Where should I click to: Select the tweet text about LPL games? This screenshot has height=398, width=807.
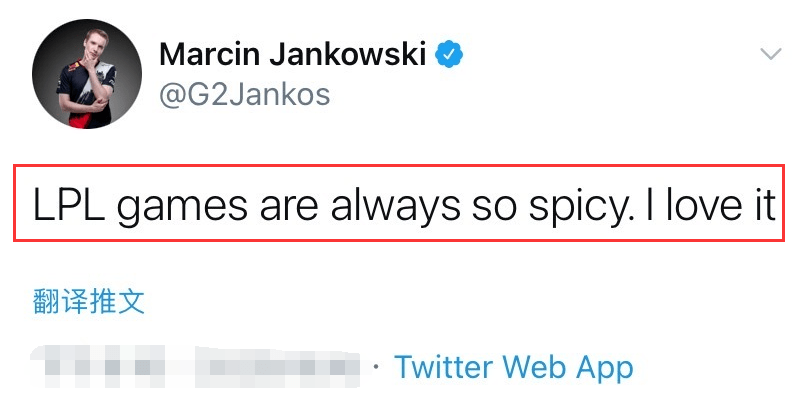(404, 204)
